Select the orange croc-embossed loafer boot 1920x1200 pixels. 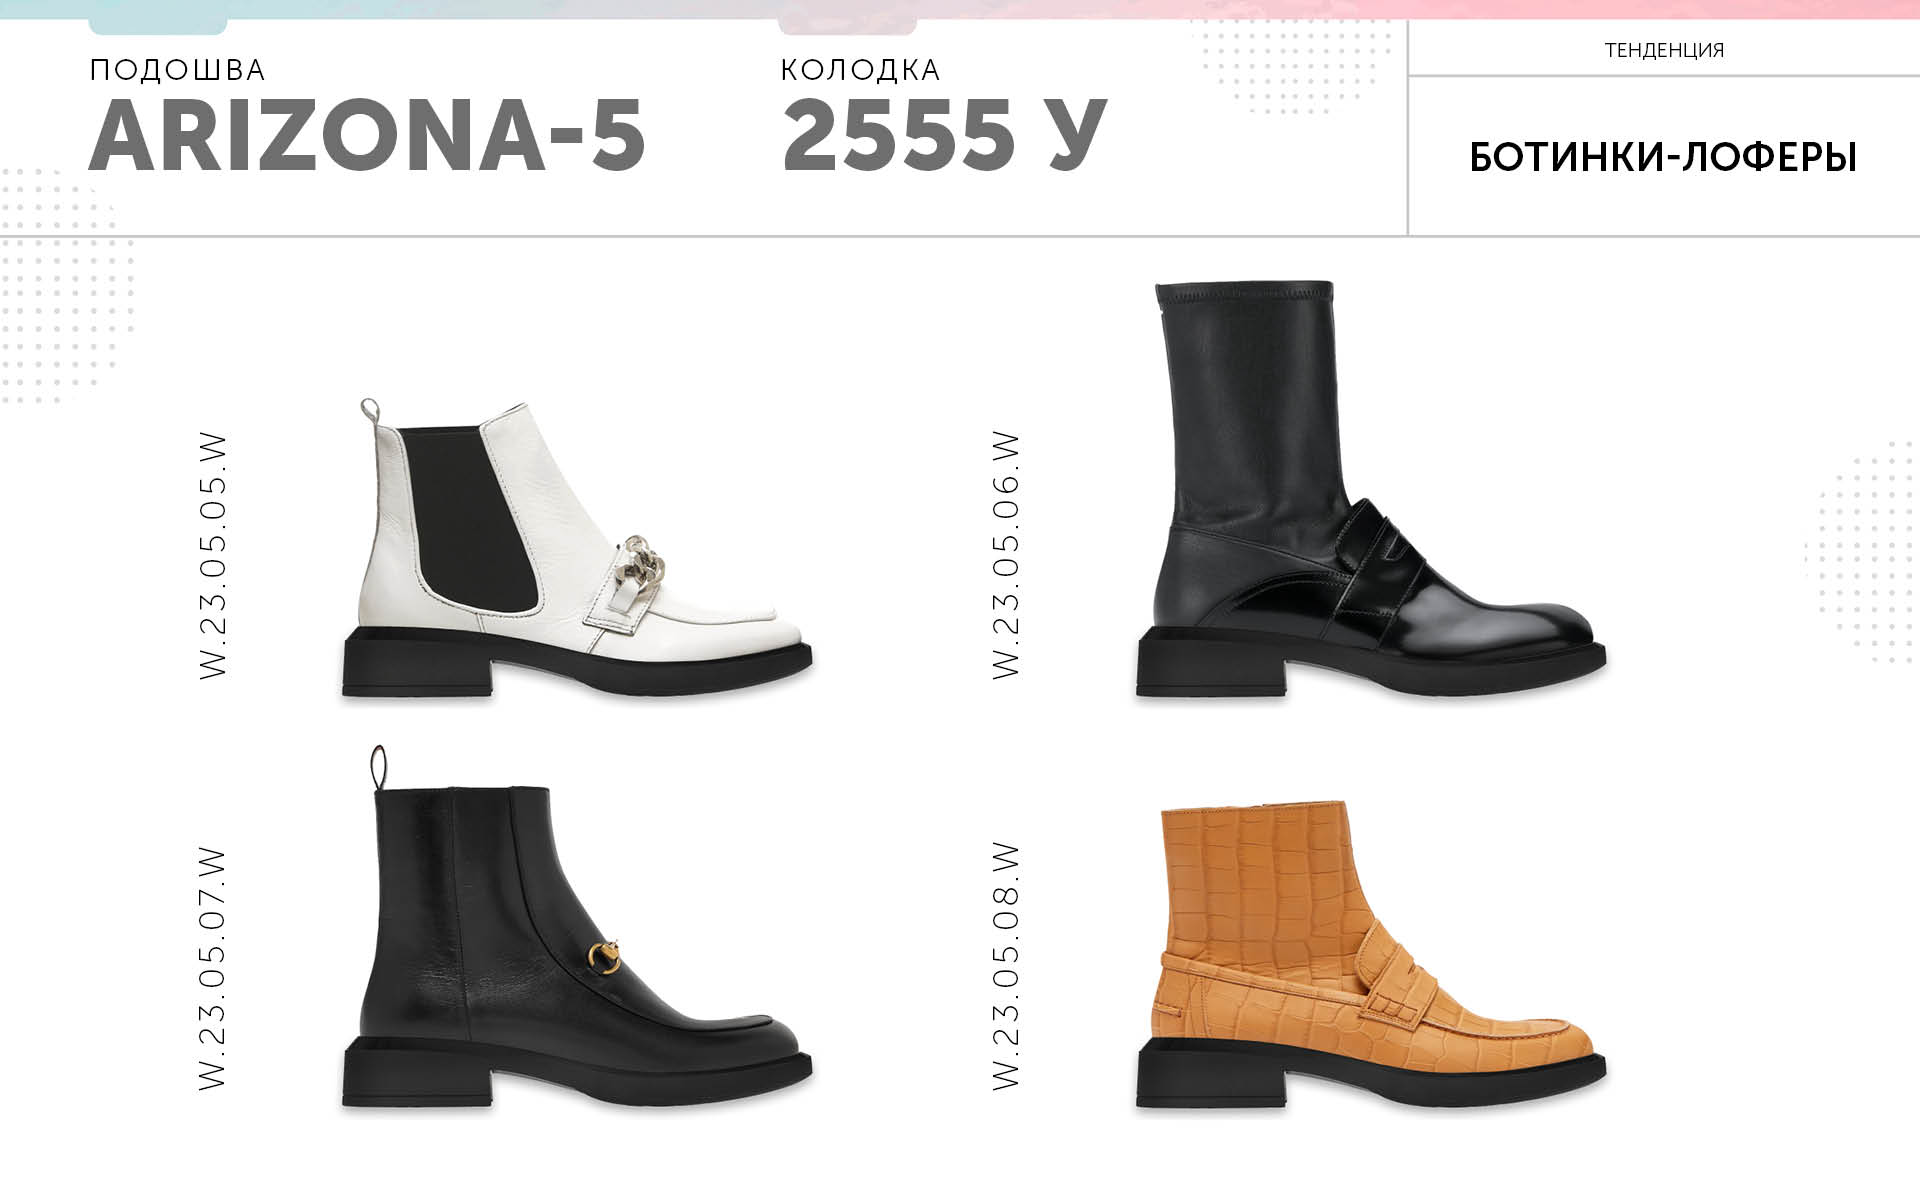coord(1371,956)
